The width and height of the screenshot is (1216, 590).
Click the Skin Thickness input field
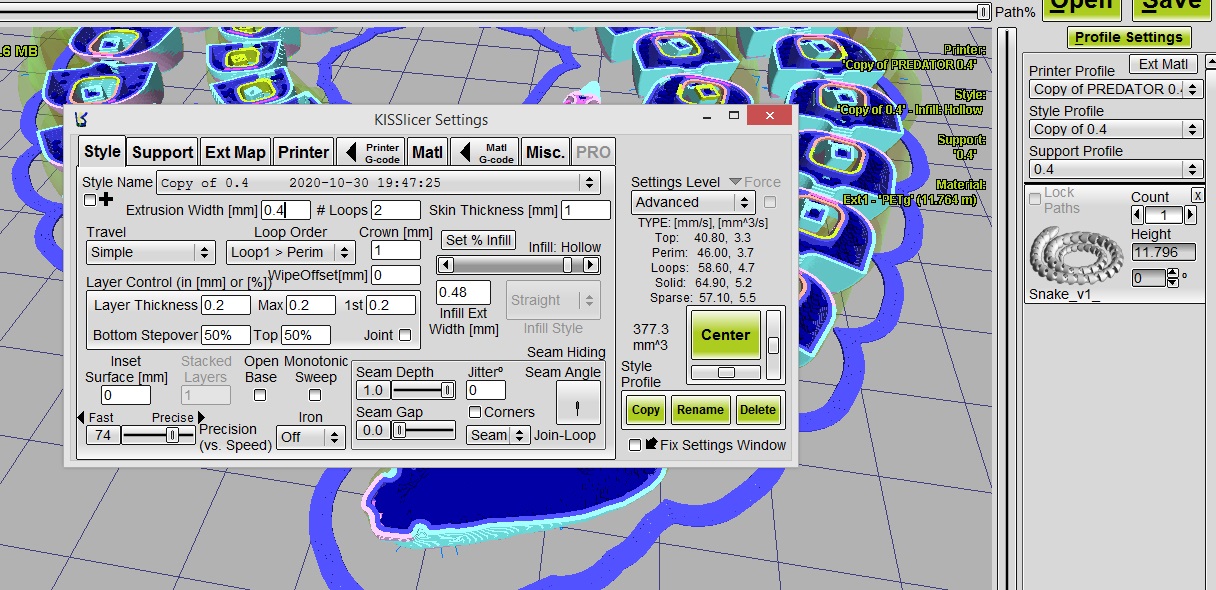[x=585, y=210]
